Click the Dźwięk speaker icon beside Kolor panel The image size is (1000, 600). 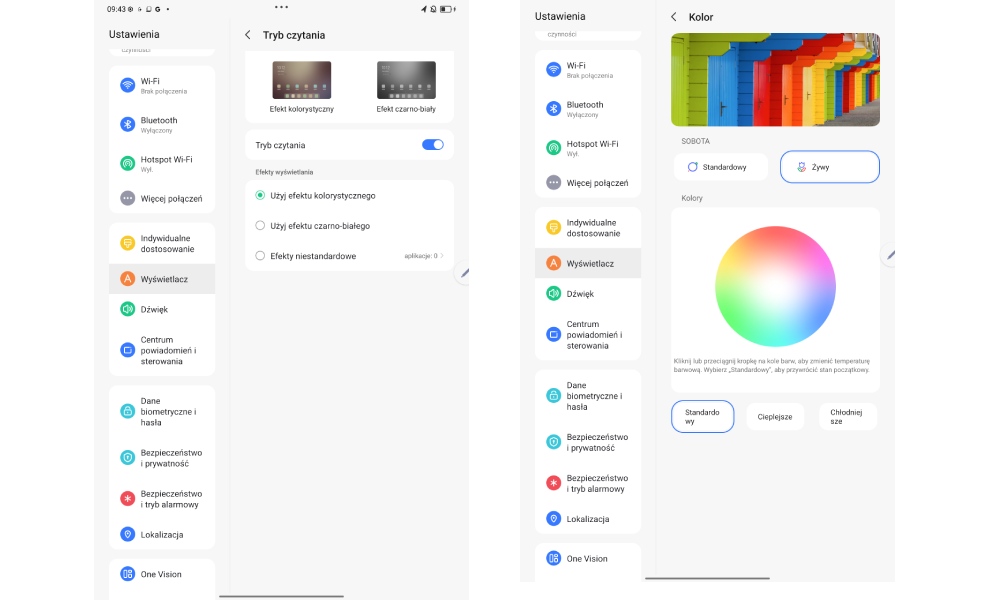click(x=553, y=294)
